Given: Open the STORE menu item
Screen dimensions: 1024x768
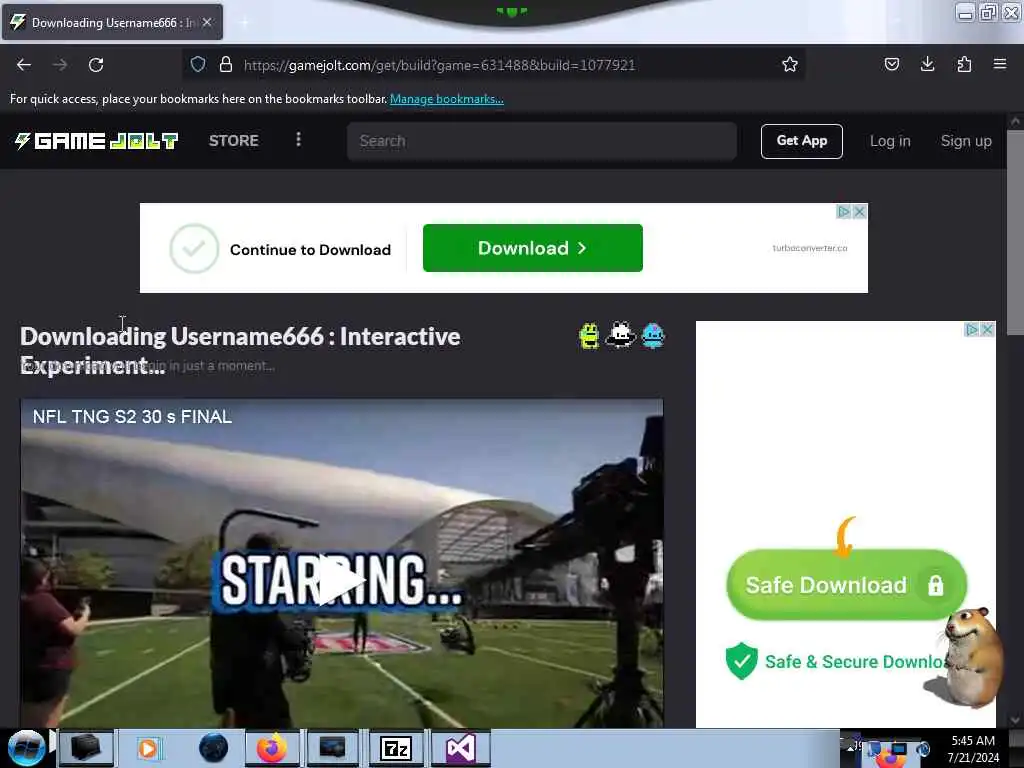Looking at the screenshot, I should tap(234, 141).
